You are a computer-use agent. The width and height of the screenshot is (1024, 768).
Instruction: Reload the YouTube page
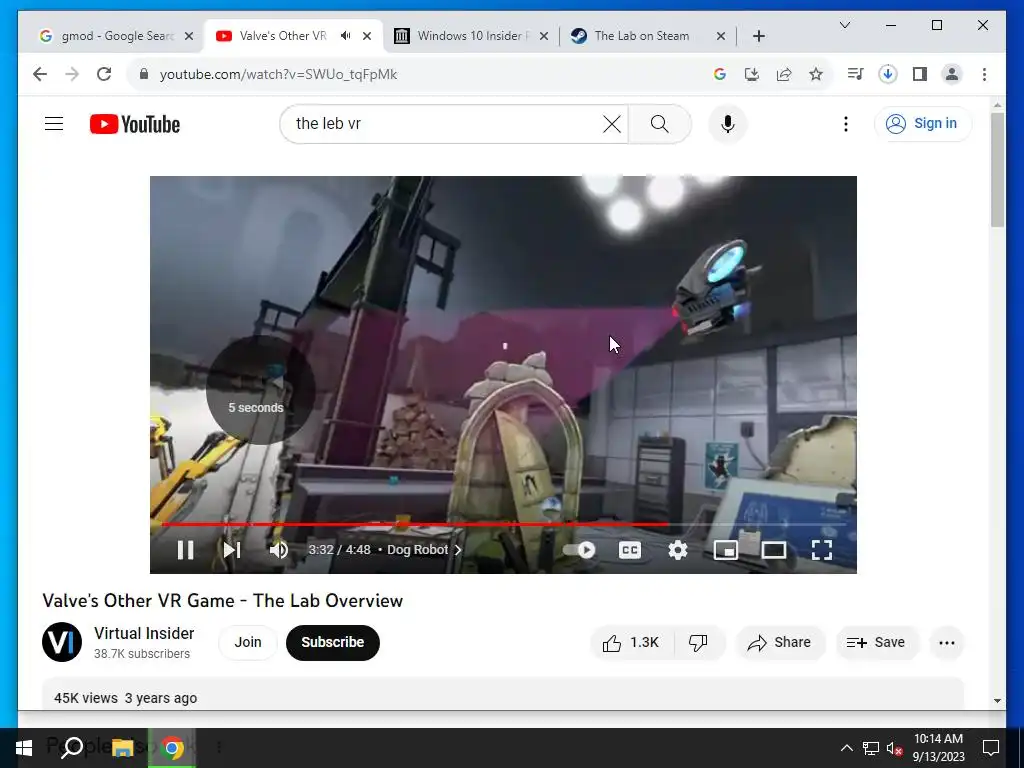104,74
